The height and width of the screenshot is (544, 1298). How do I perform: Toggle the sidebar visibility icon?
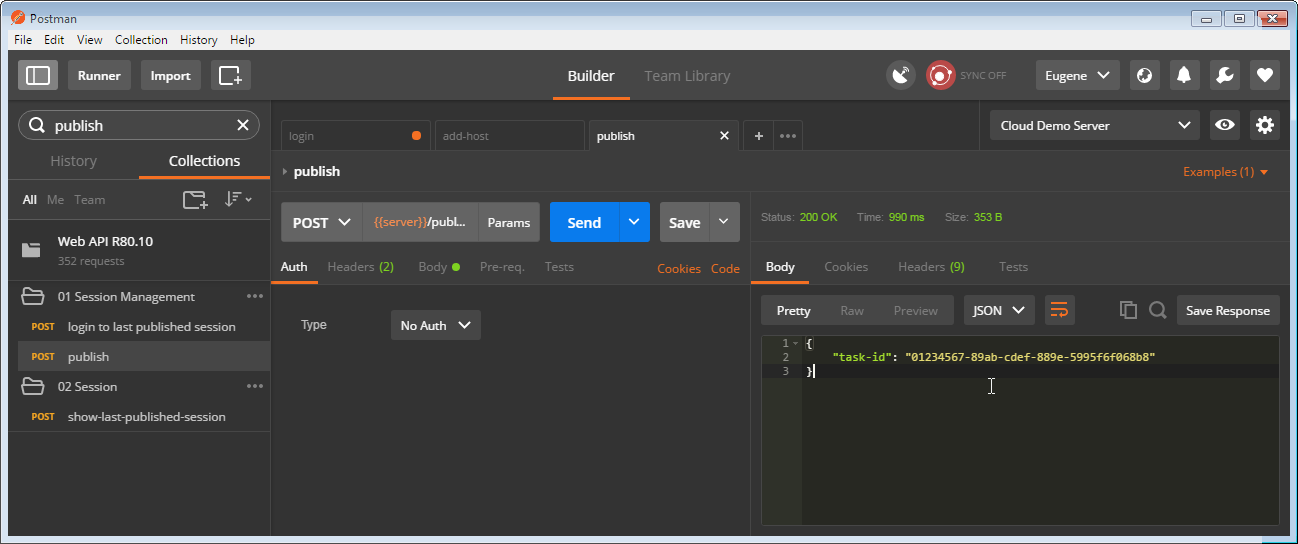click(38, 75)
